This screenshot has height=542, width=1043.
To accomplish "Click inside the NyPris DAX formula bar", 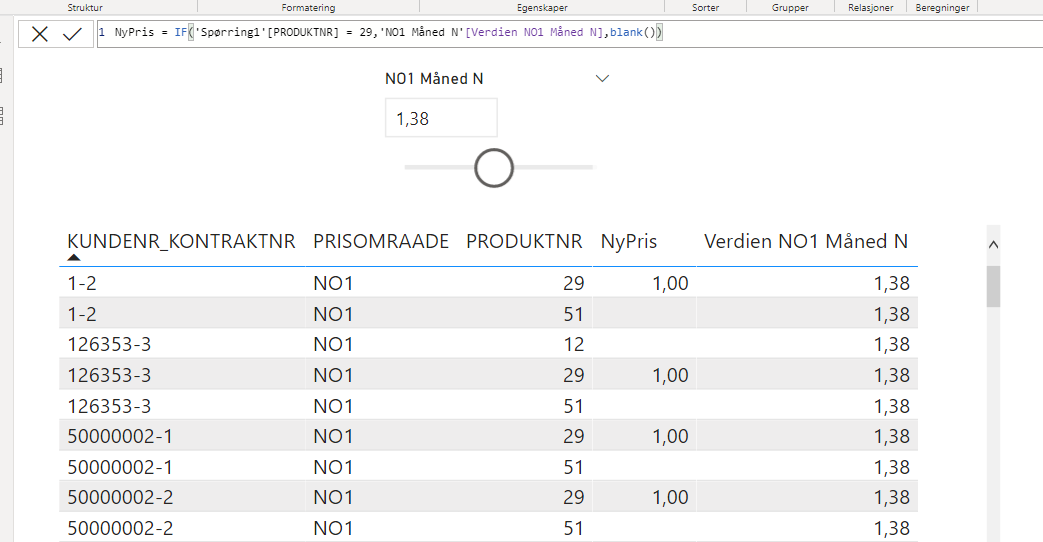I will click(569, 33).
